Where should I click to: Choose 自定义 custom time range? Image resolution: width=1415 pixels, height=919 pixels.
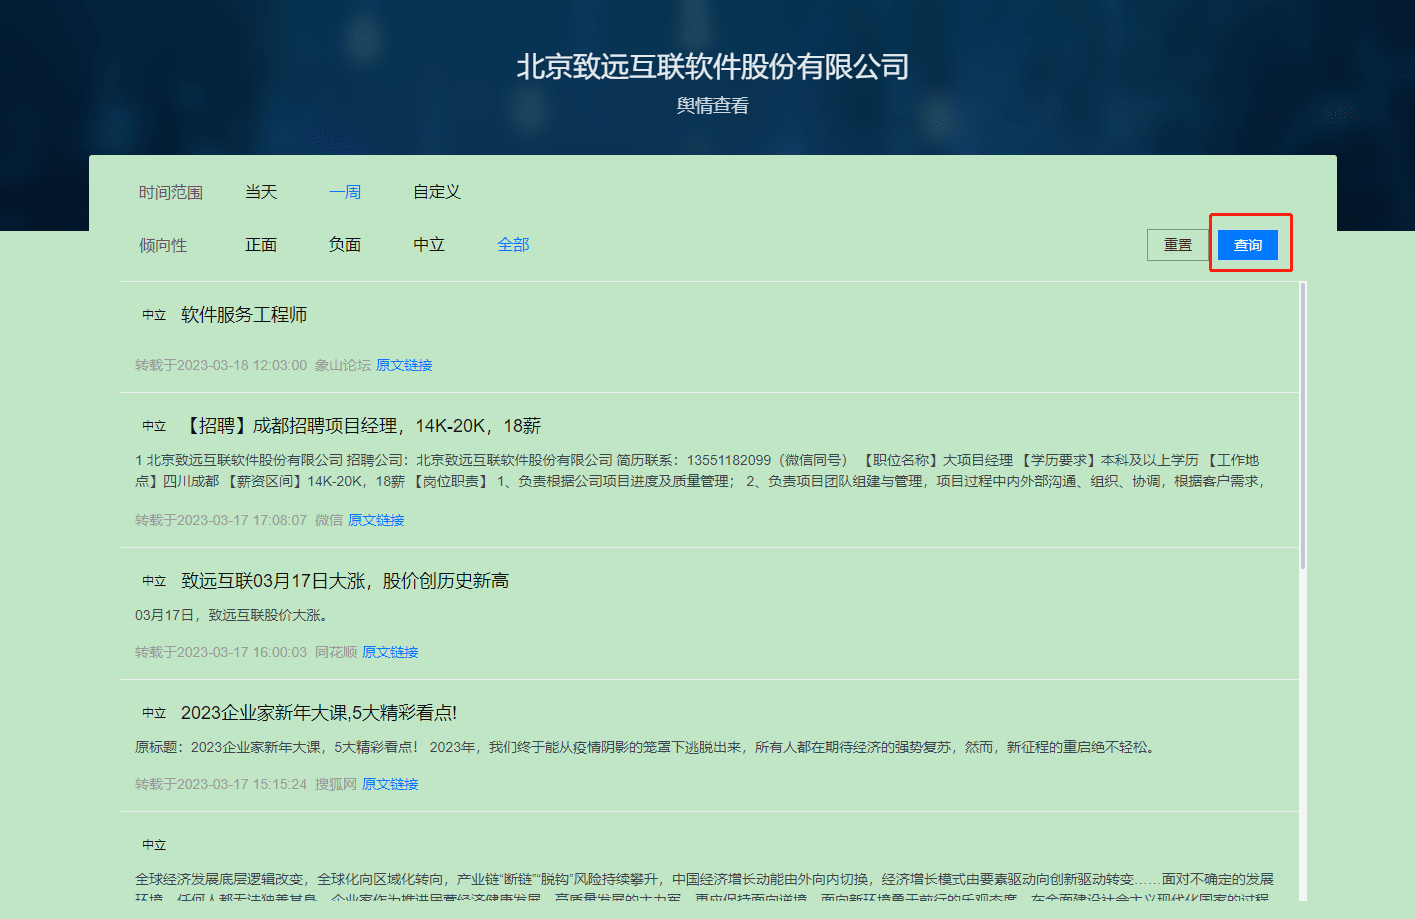437,192
